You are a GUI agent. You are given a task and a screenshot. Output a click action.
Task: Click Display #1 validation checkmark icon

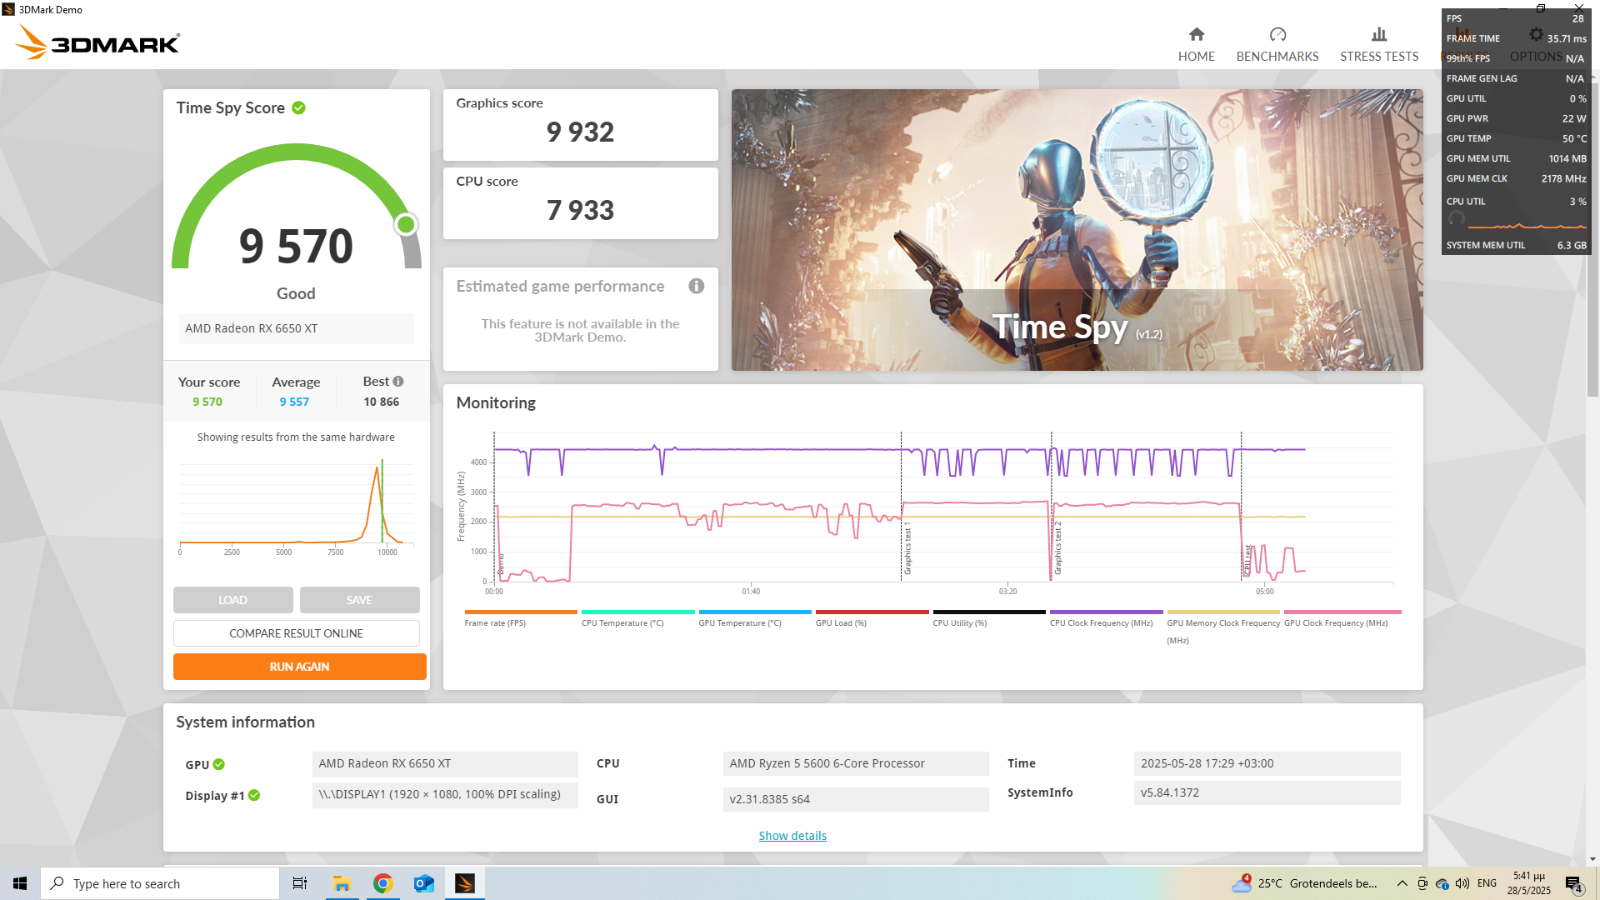[x=254, y=796]
